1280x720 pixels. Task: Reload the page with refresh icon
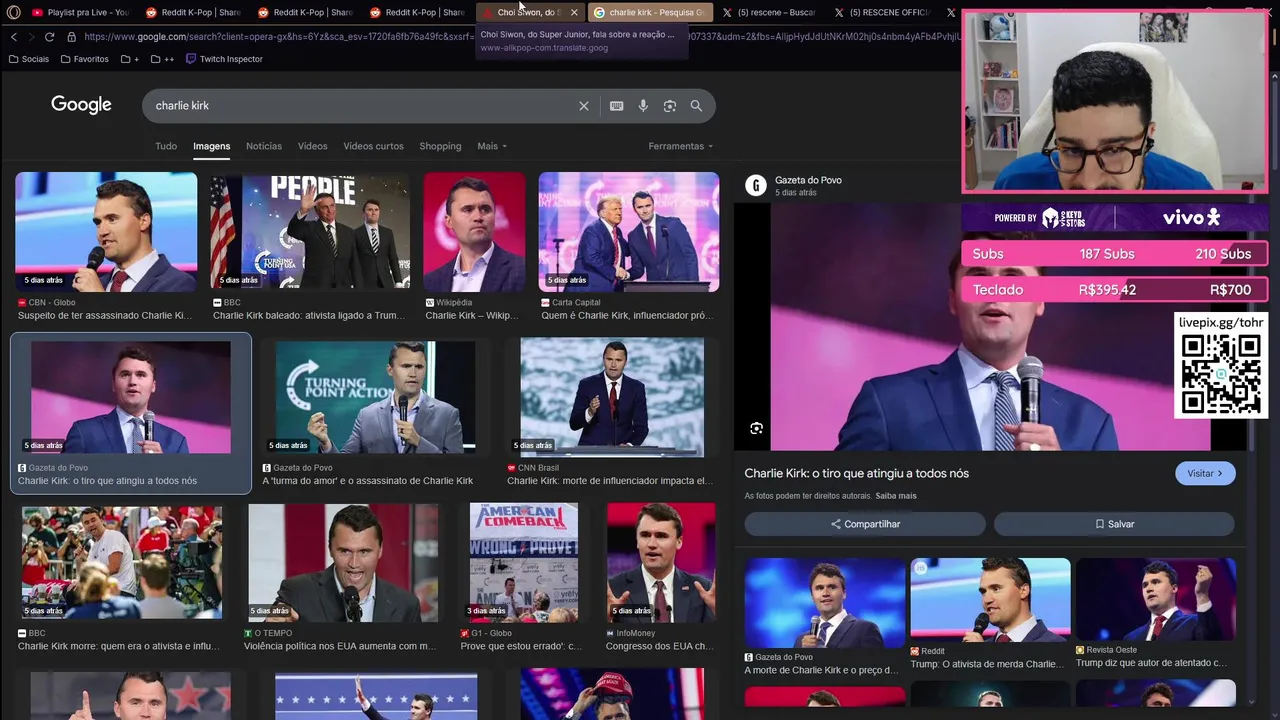point(49,37)
